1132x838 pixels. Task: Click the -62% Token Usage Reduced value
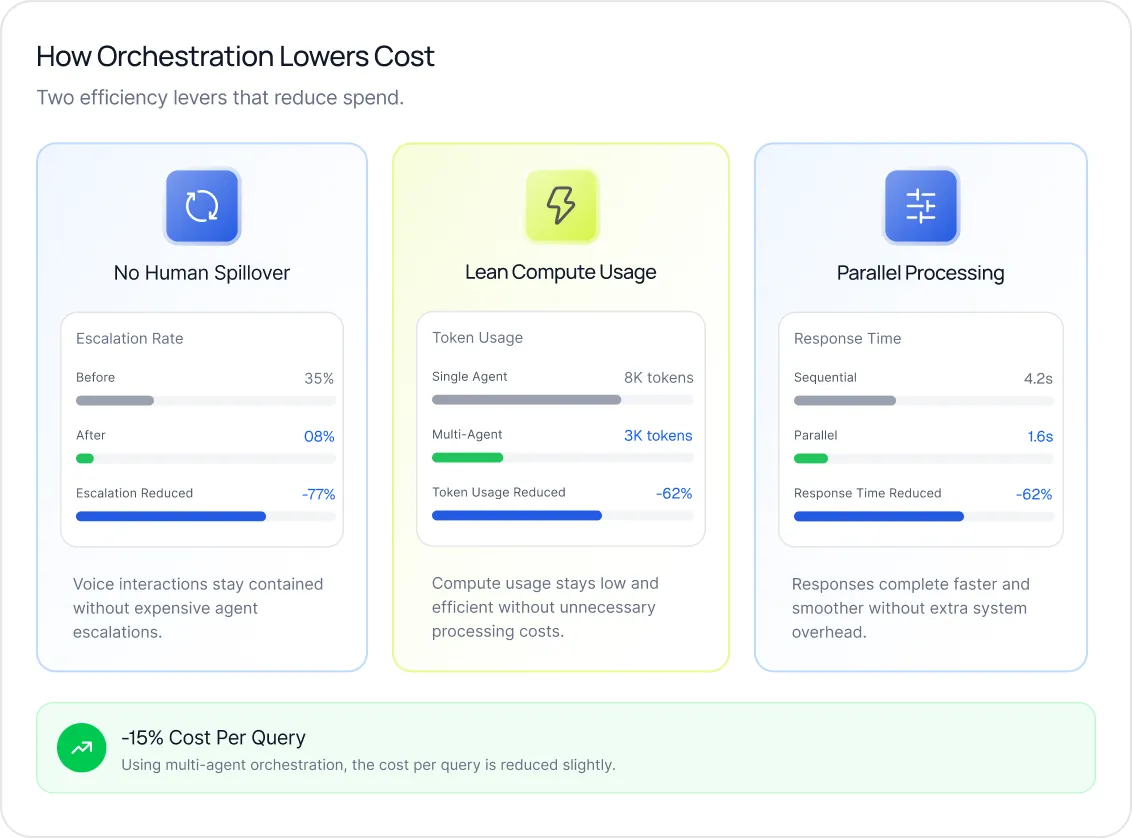click(x=674, y=493)
